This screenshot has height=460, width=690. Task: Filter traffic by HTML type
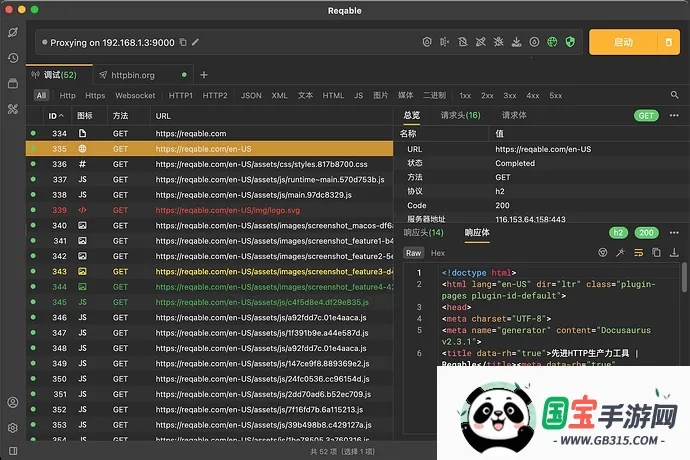coord(333,96)
